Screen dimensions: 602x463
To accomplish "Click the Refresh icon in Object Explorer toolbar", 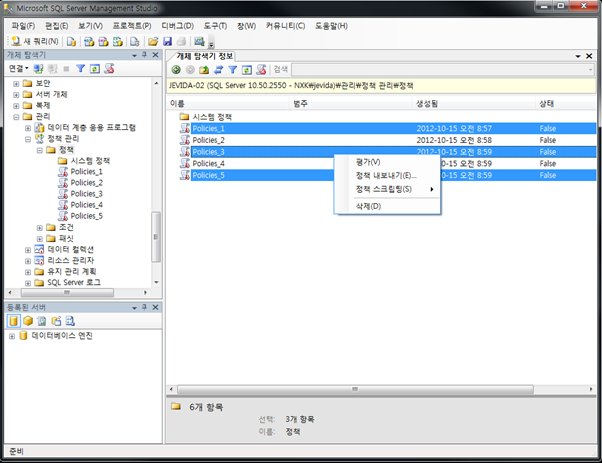I will 94,69.
